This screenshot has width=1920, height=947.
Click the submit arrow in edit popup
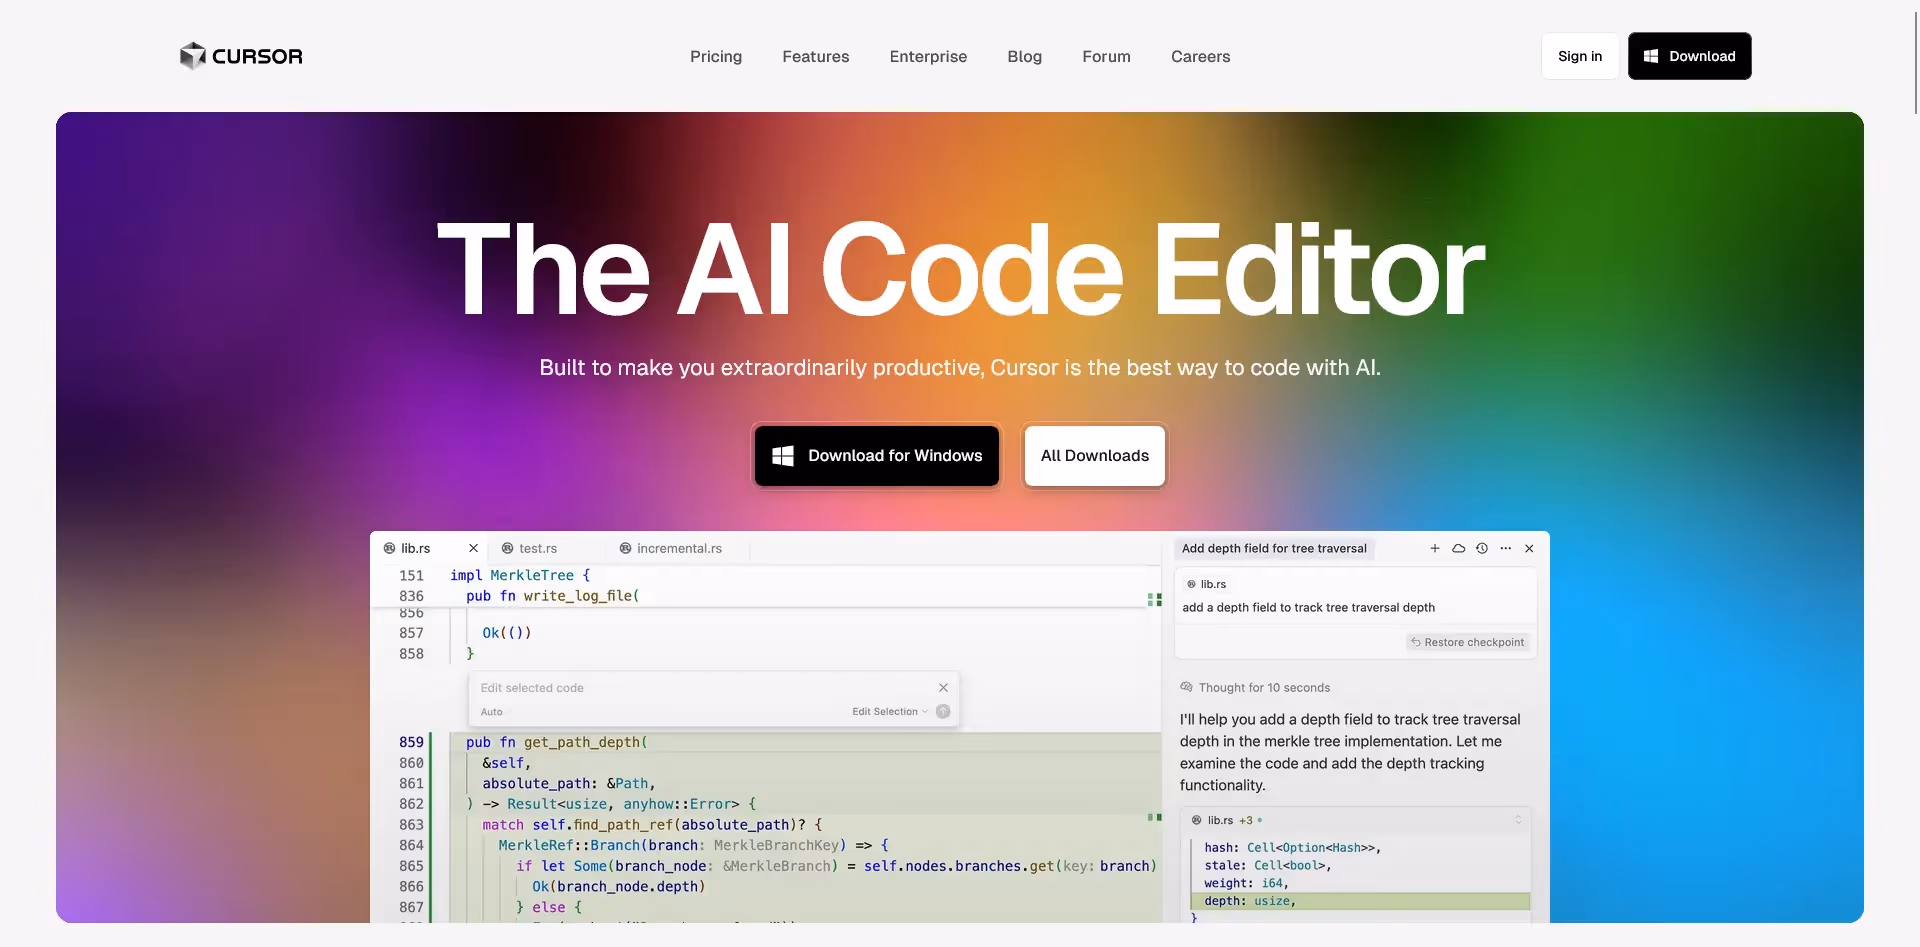(x=943, y=712)
